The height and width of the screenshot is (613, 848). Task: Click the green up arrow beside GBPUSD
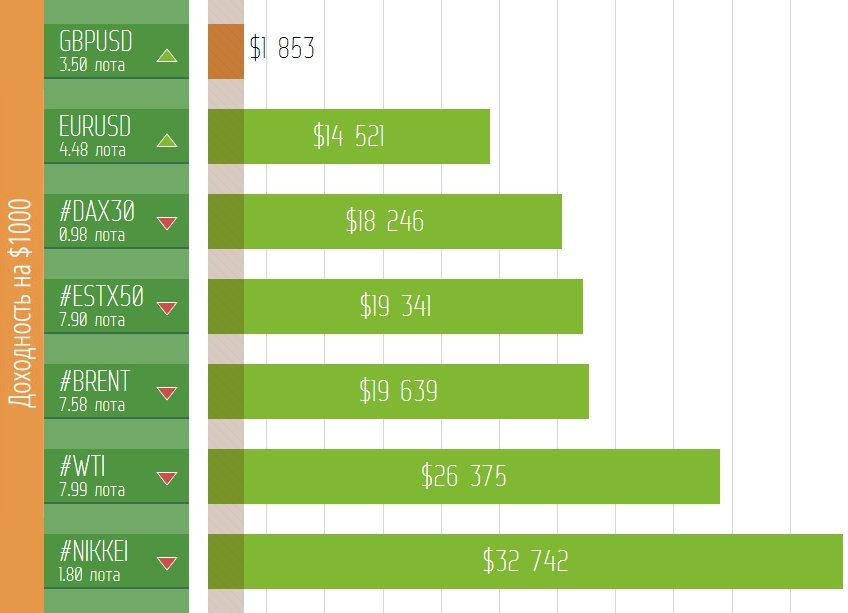point(167,56)
